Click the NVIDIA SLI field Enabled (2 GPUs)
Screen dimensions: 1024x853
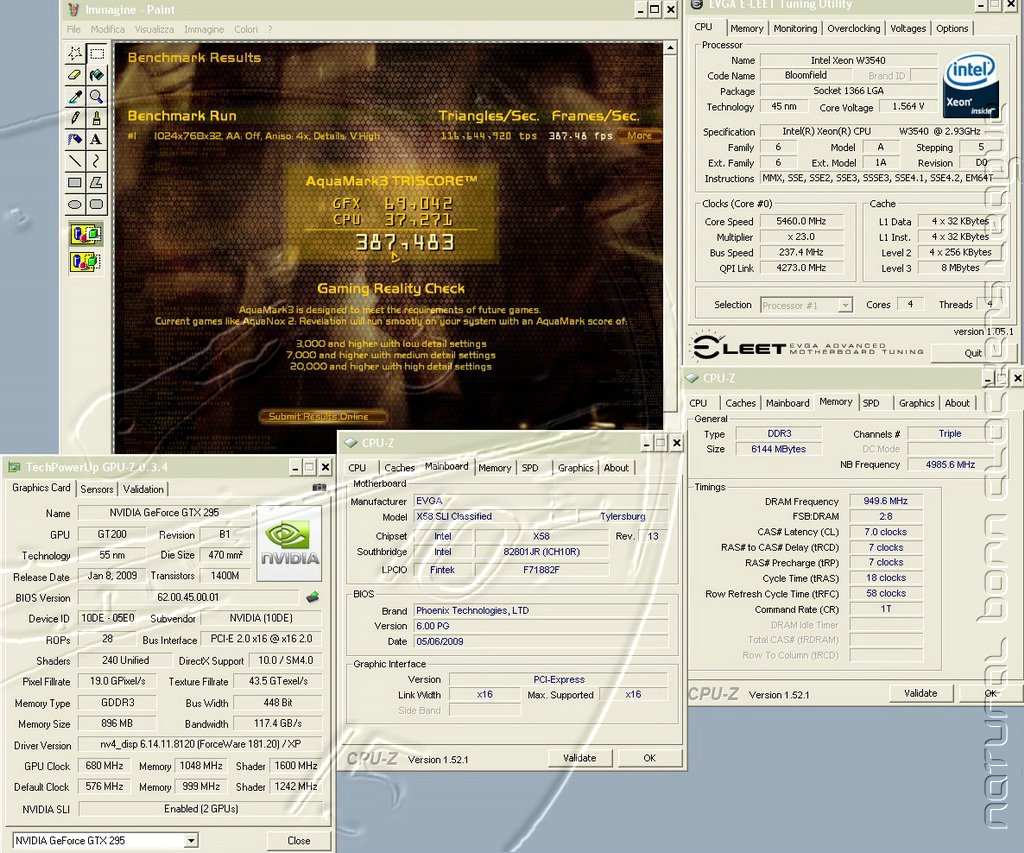(x=200, y=809)
